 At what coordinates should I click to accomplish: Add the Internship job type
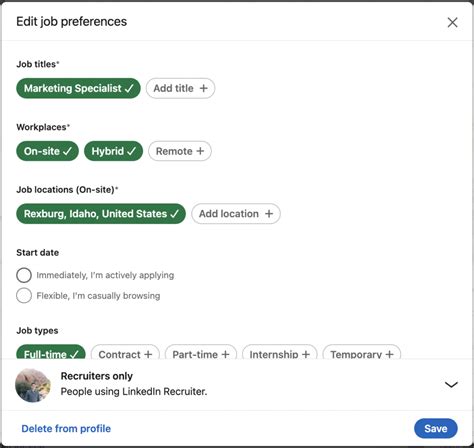(x=280, y=353)
